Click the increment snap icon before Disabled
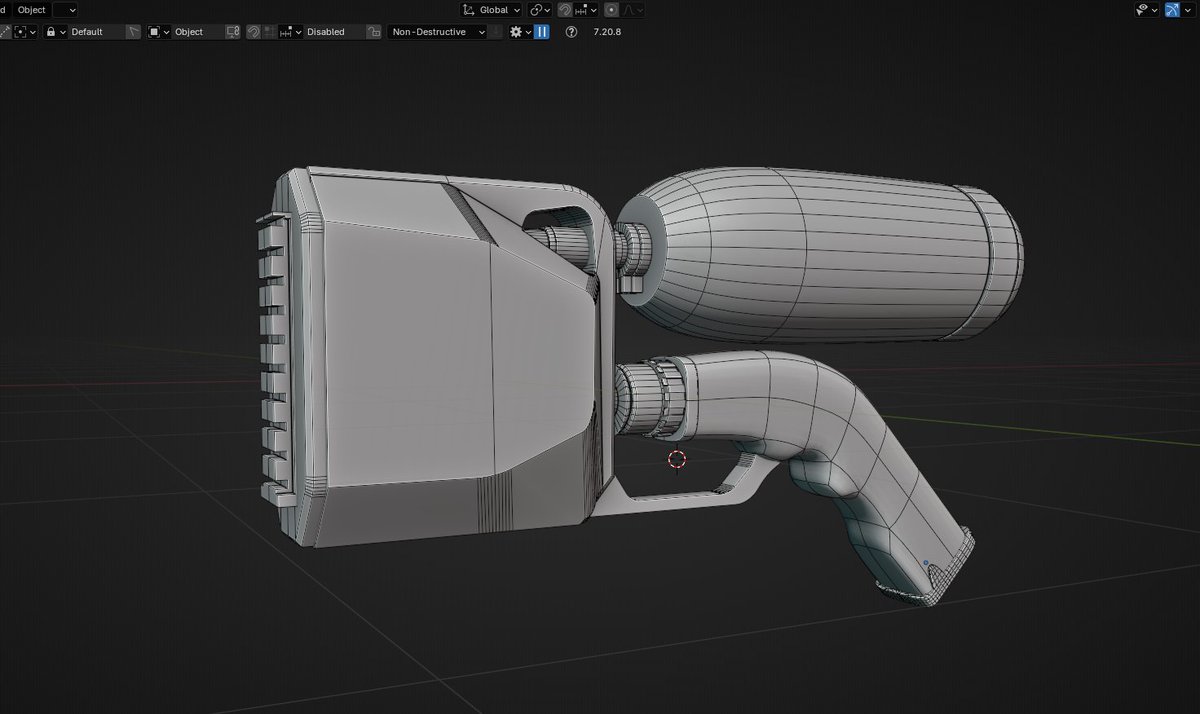The image size is (1200, 714). pyautogui.click(x=291, y=32)
